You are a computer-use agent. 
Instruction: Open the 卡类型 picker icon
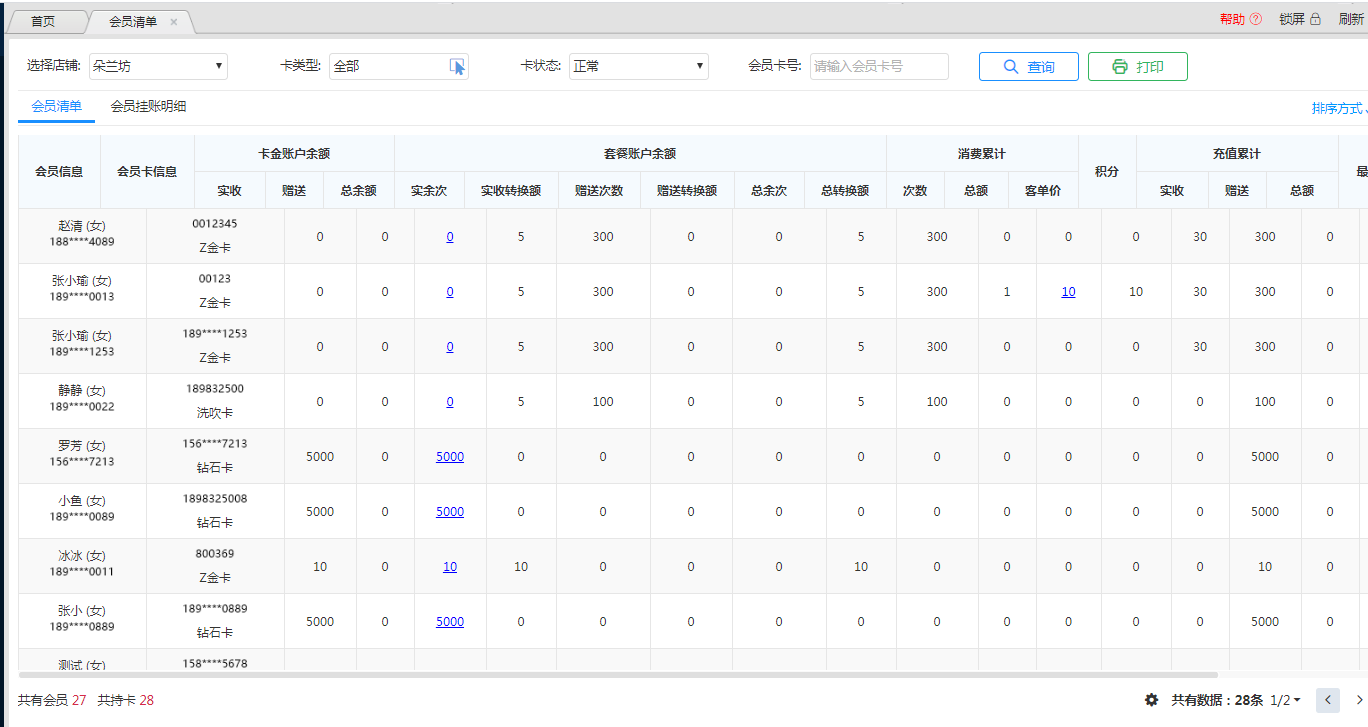[457, 67]
